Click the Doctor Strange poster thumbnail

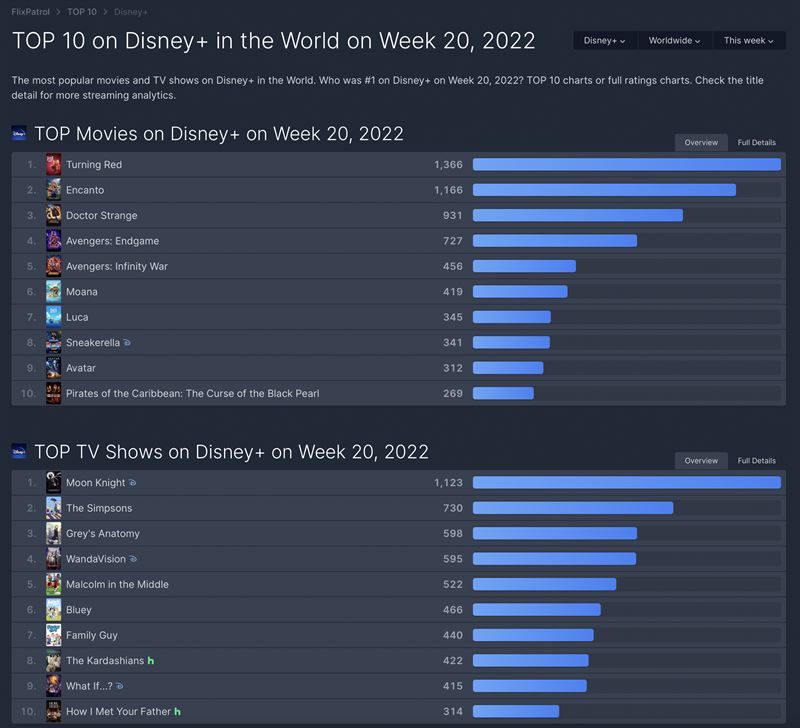(x=54, y=215)
